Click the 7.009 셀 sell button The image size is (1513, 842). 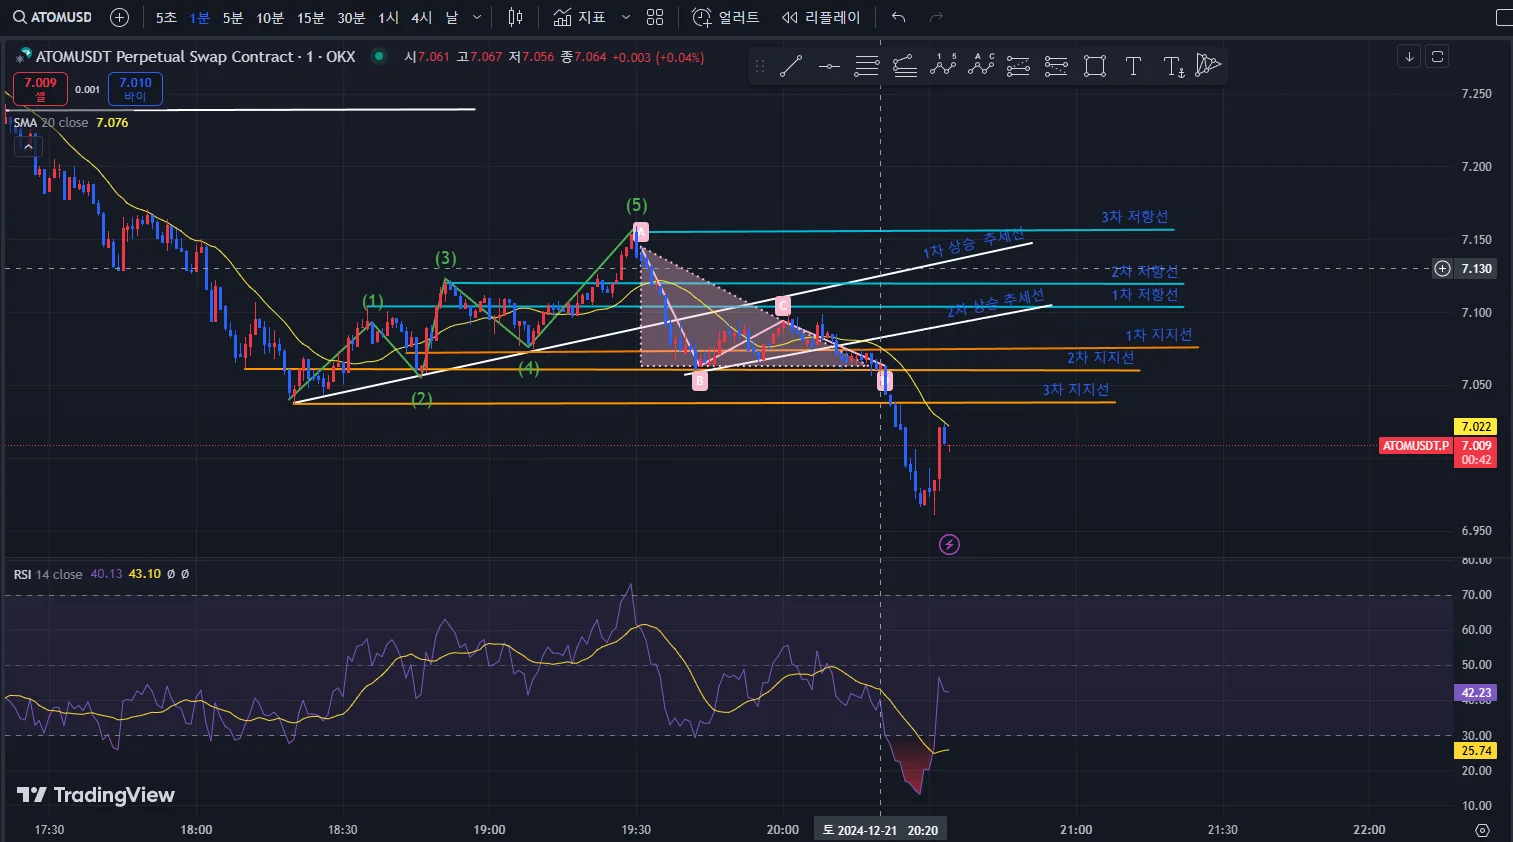40,89
